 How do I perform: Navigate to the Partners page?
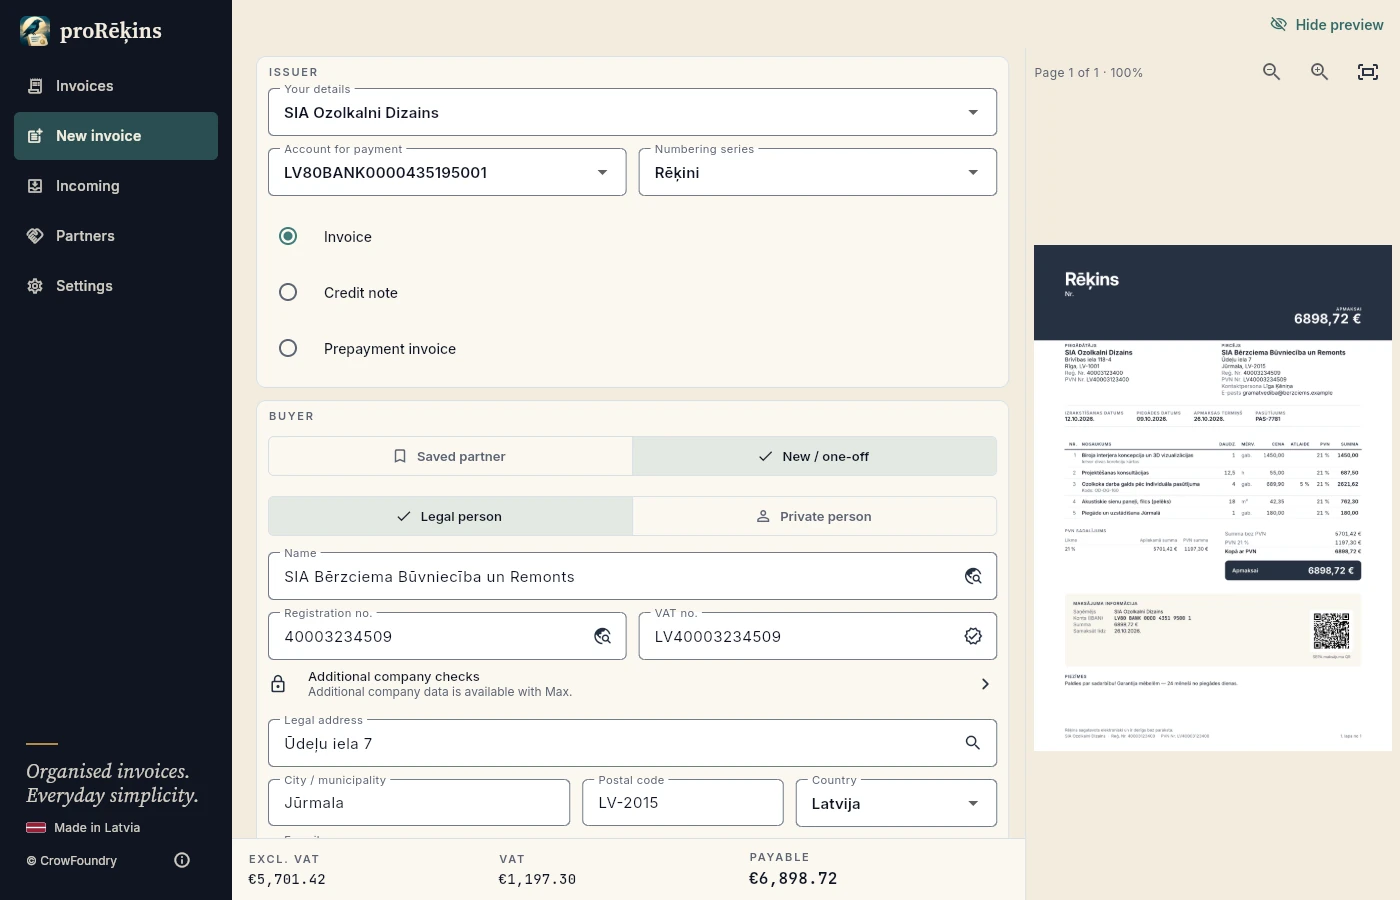(116, 236)
